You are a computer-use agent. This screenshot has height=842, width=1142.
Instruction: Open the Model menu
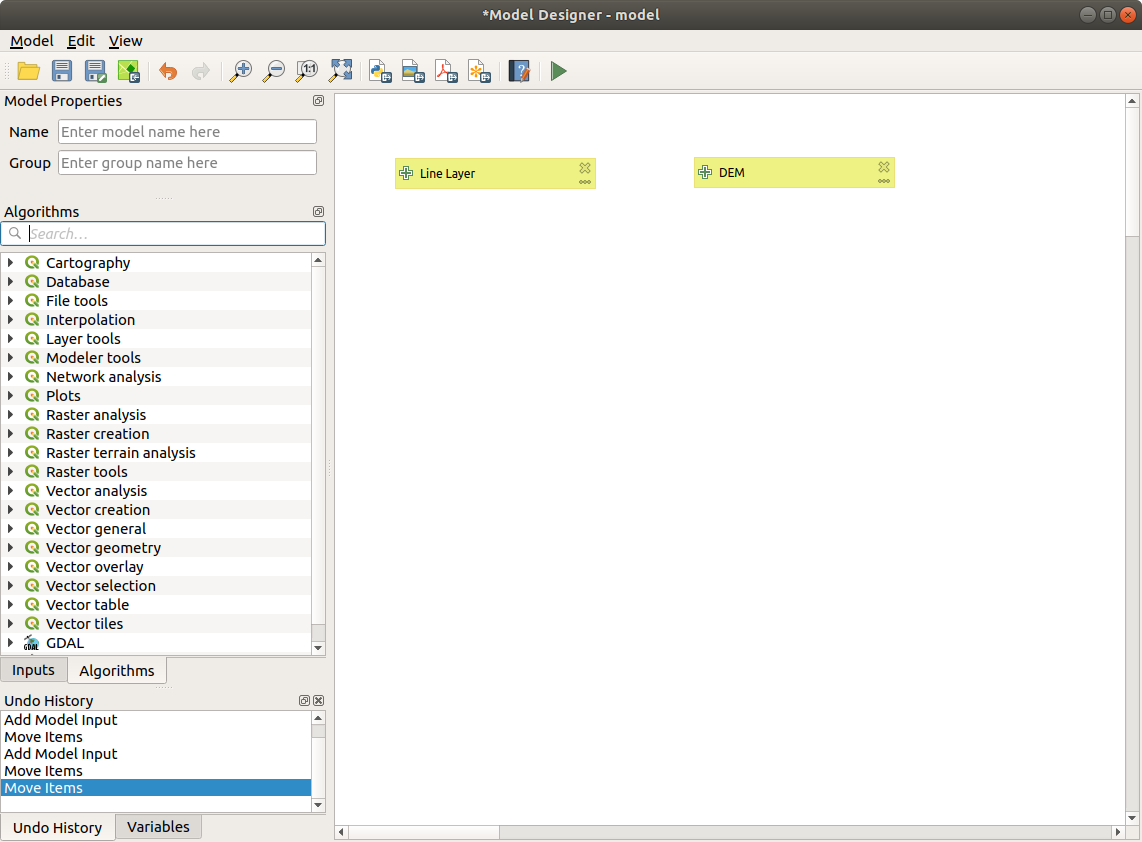point(31,41)
